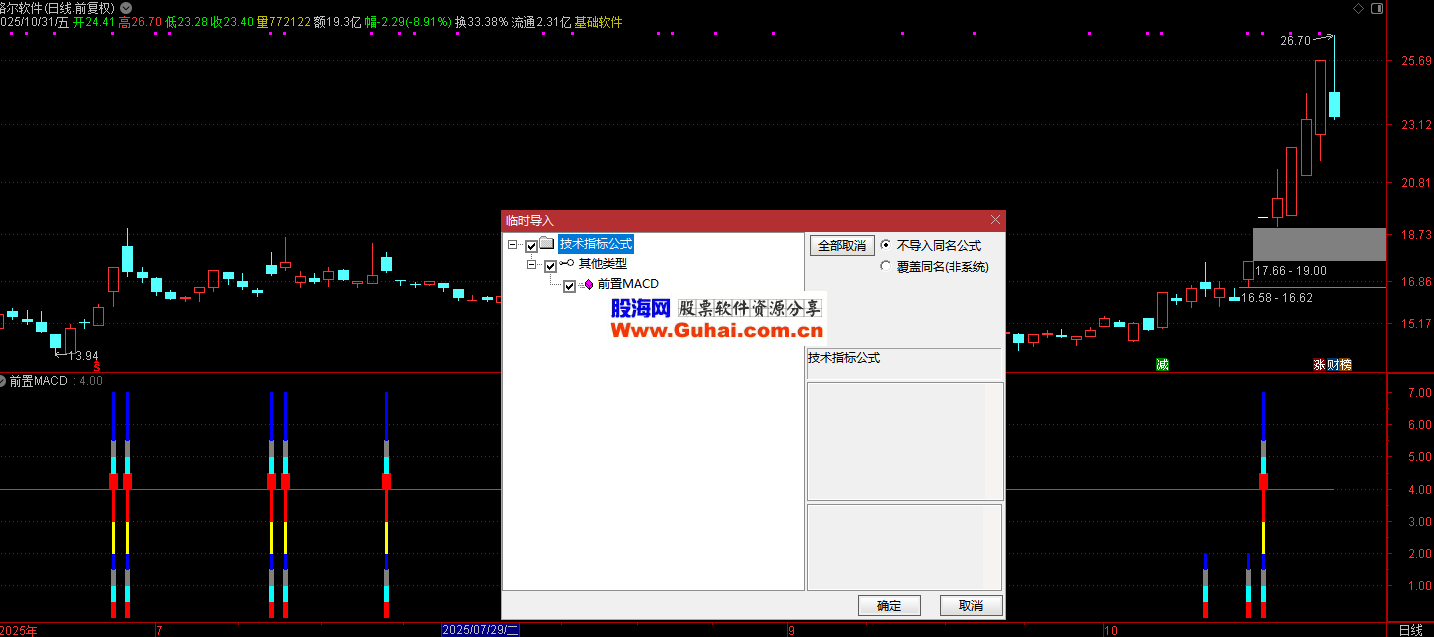Screen dimensions: 1434x637
Task: Click the 日线 period label at bottom-right
Action: tap(1410, 630)
